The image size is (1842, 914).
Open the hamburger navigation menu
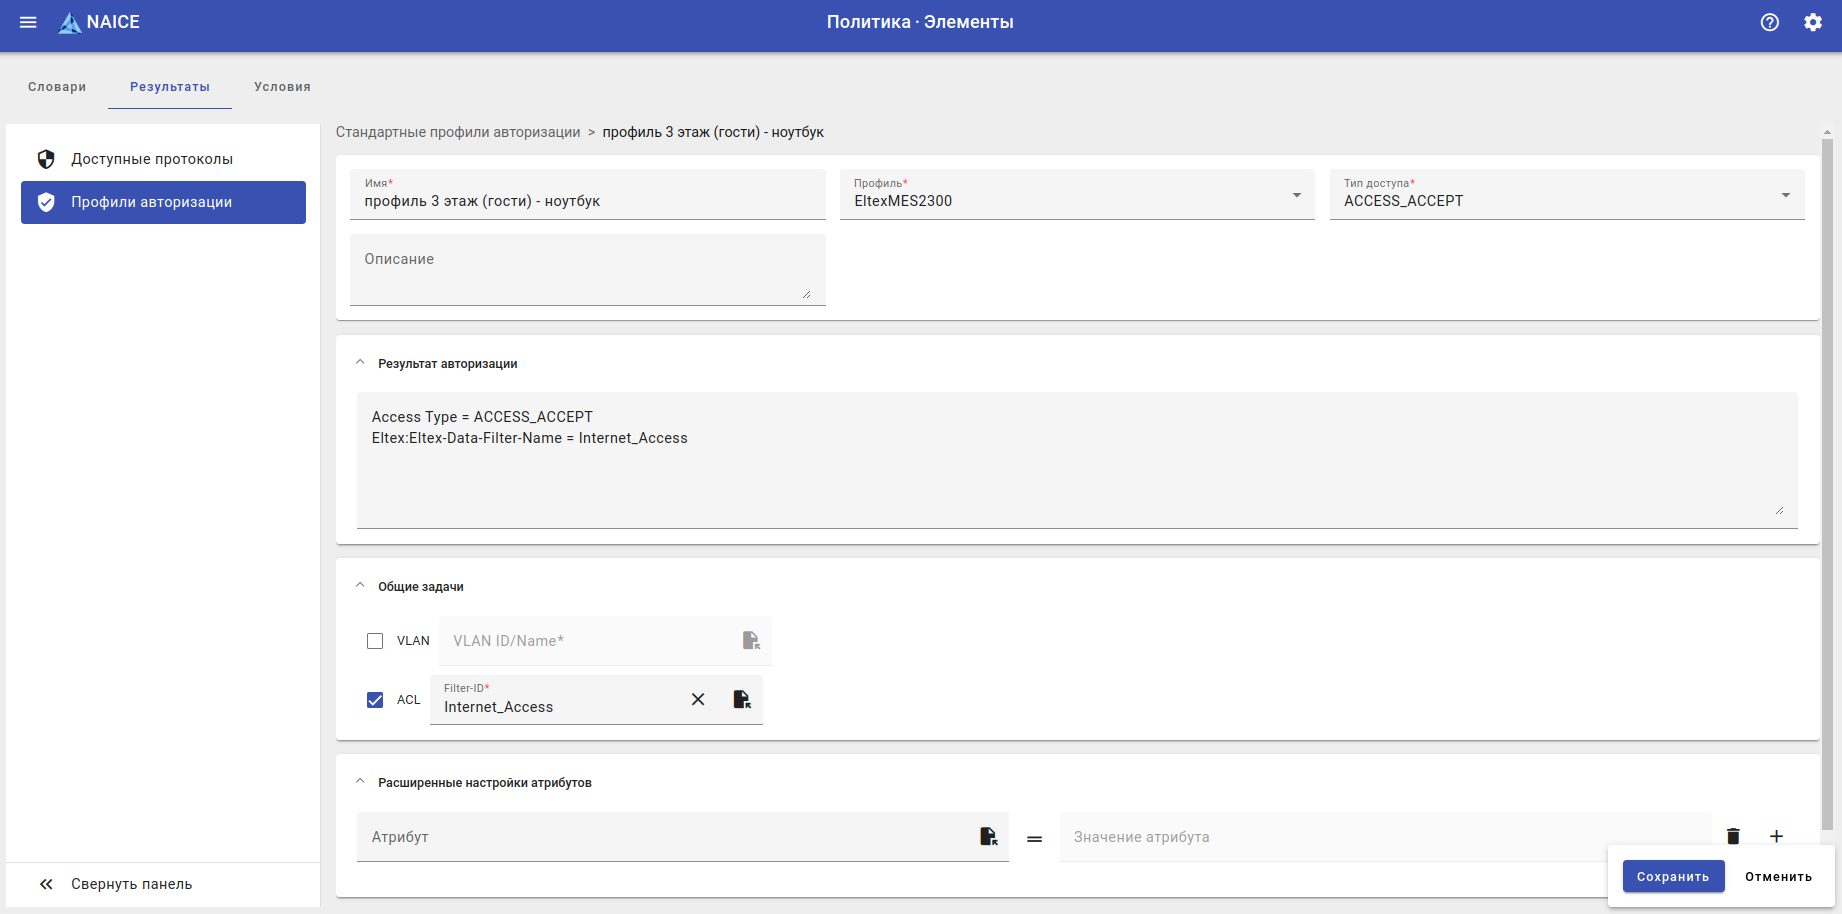[x=28, y=22]
